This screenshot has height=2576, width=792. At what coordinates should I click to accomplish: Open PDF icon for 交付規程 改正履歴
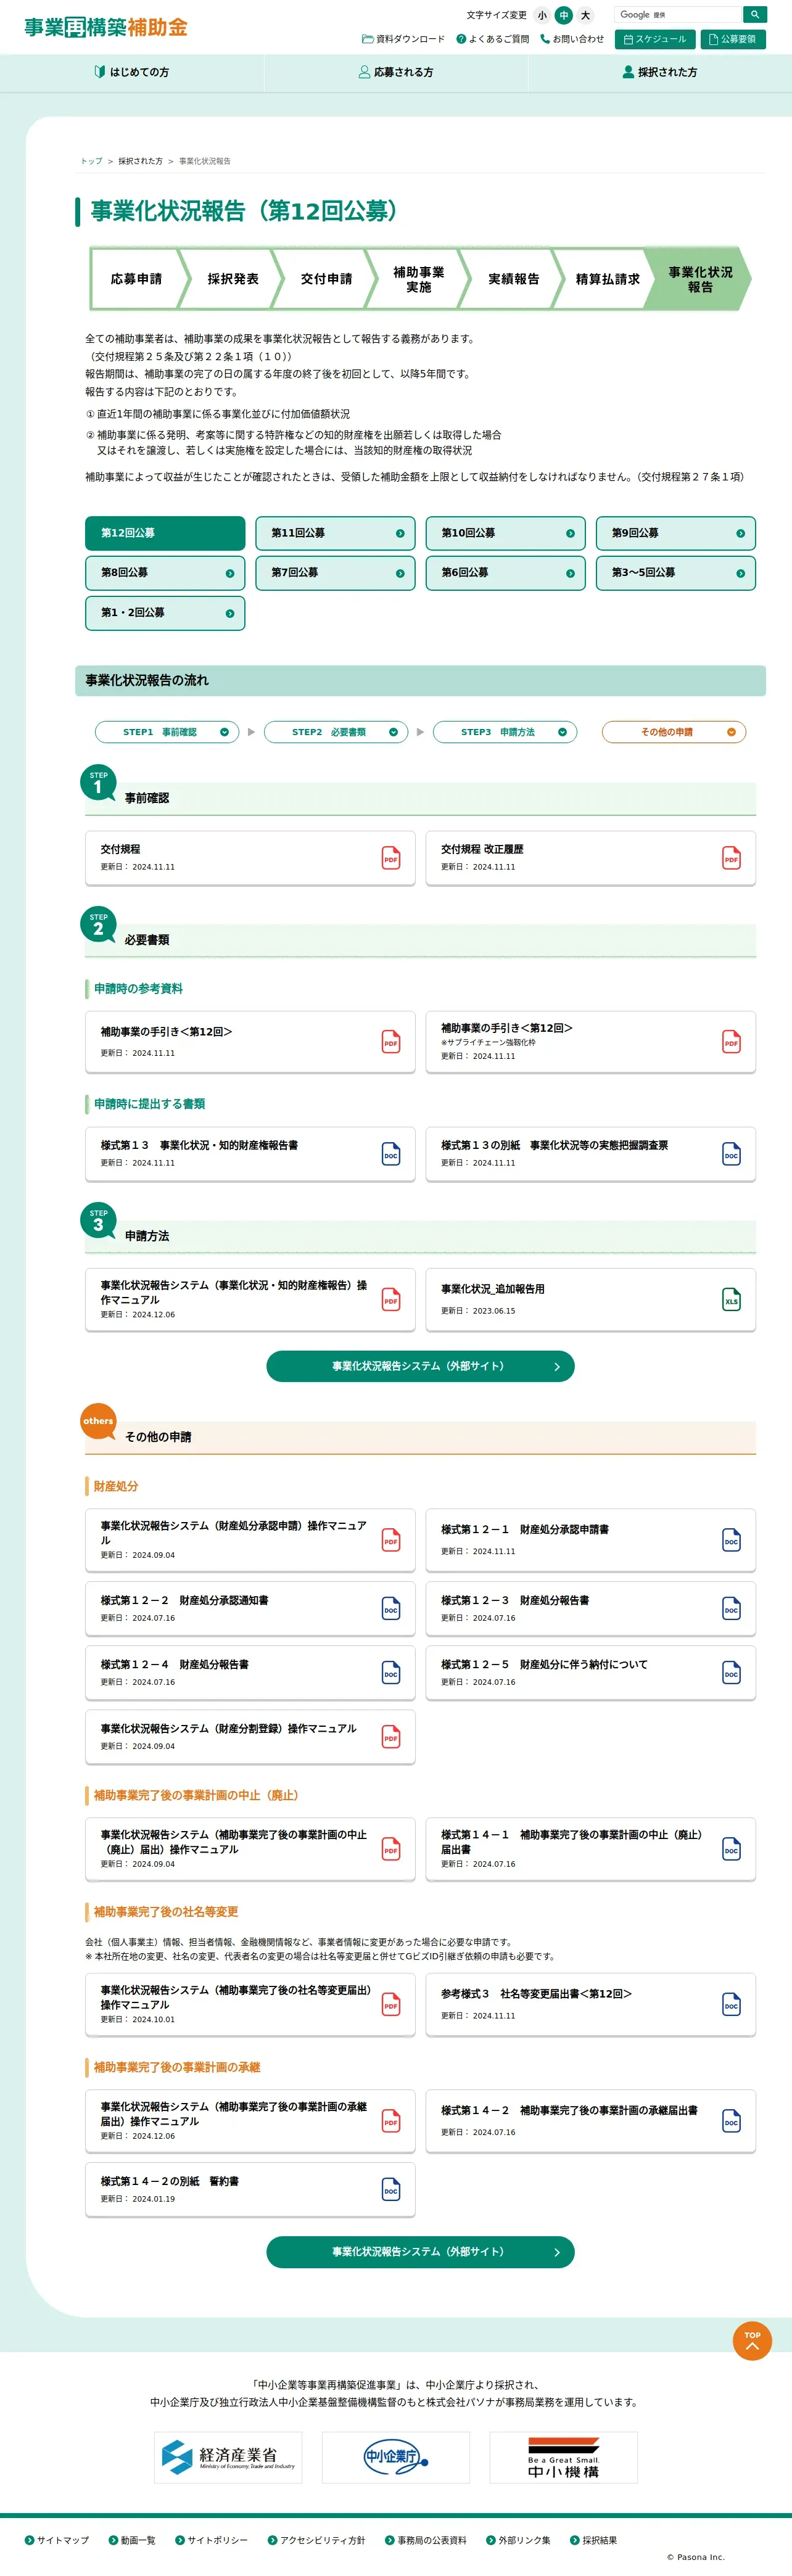[x=731, y=858]
